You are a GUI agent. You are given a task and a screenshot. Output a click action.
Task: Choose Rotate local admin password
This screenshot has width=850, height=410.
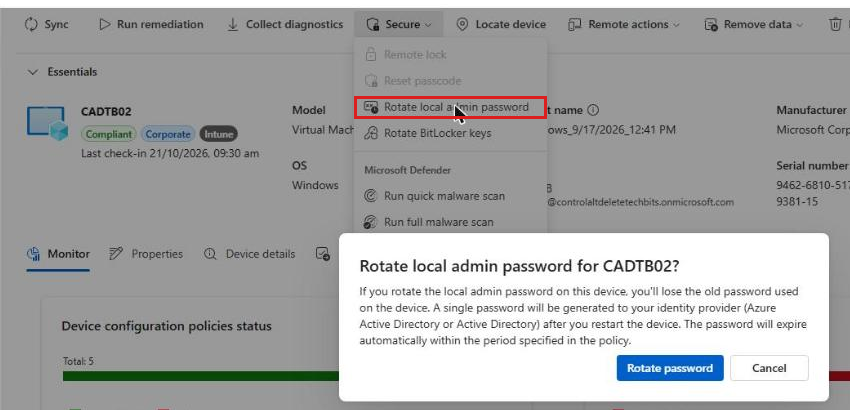pos(450,107)
